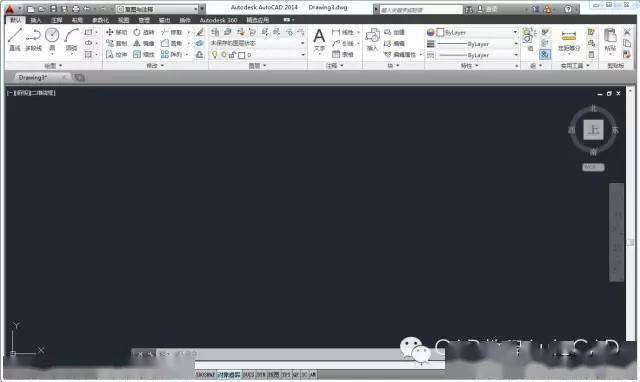Select the Circle (圆) tool
This screenshot has width=640, height=382.
point(52,39)
